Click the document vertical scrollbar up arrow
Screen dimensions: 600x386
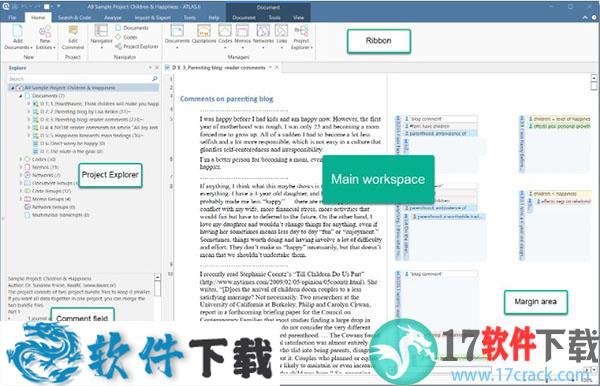[x=594, y=78]
